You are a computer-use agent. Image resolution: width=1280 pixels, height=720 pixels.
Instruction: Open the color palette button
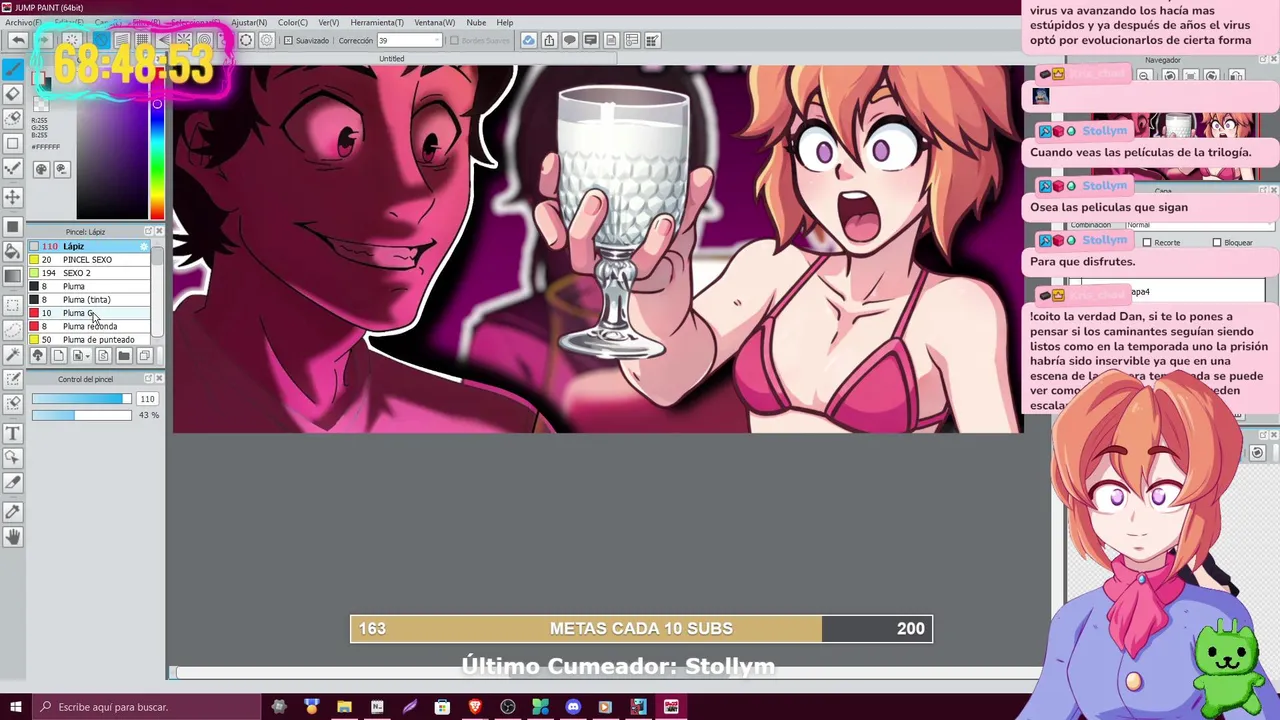(x=42, y=169)
